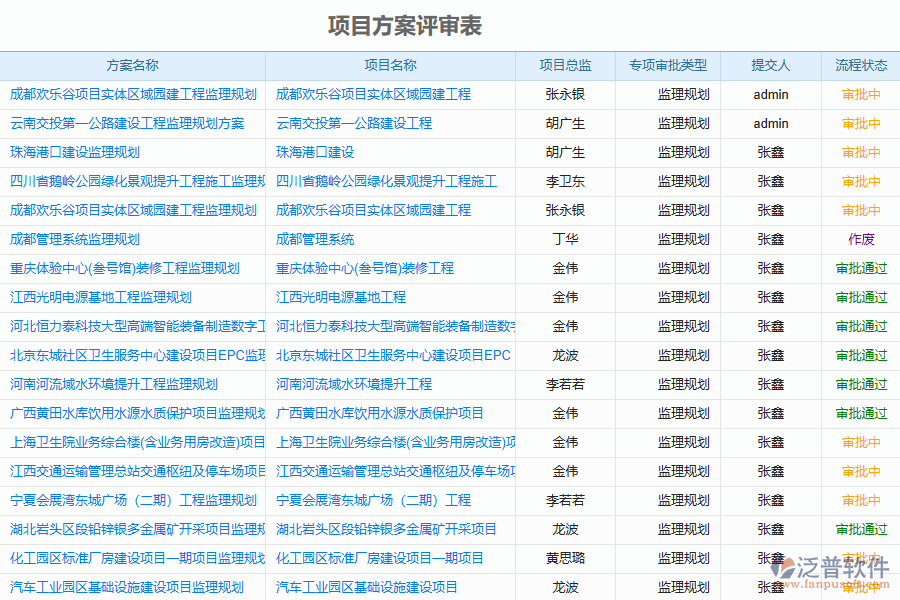Open project 重庆体验中心(叁号馆)装修工程
This screenshot has width=900, height=600.
365,268
